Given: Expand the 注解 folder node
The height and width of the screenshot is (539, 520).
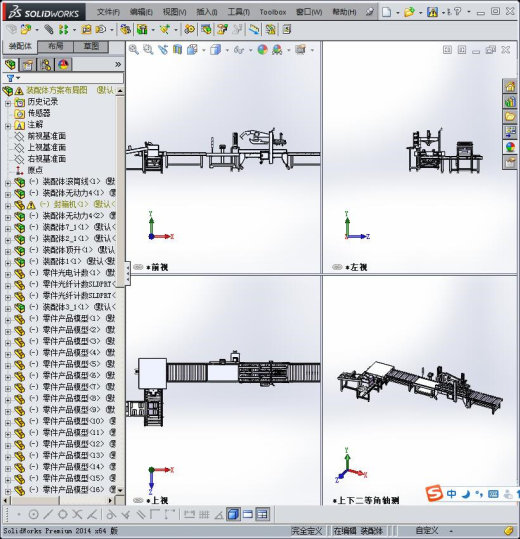Looking at the screenshot, I should point(8,126).
